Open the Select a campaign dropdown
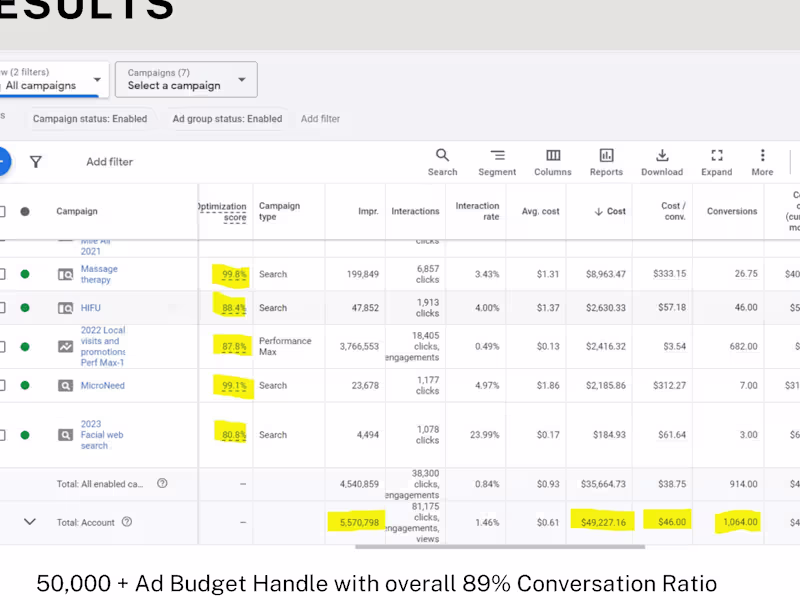This screenshot has height=600, width=800. [x=186, y=80]
